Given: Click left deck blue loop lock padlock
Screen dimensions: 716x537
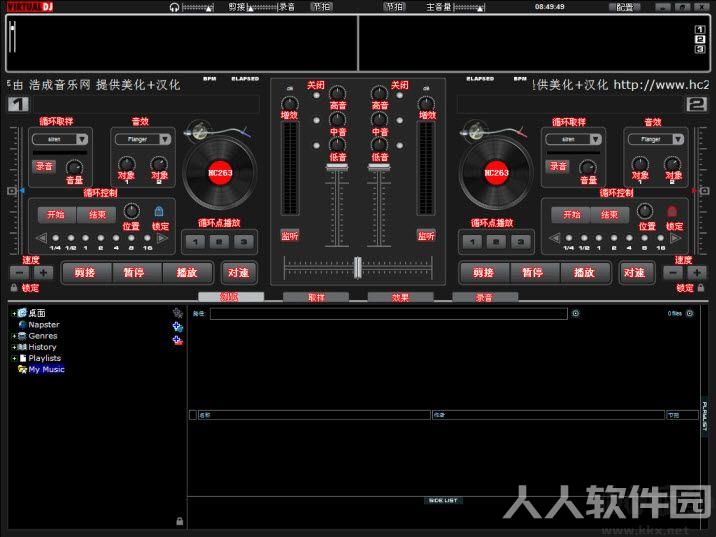Looking at the screenshot, I should pos(158,211).
